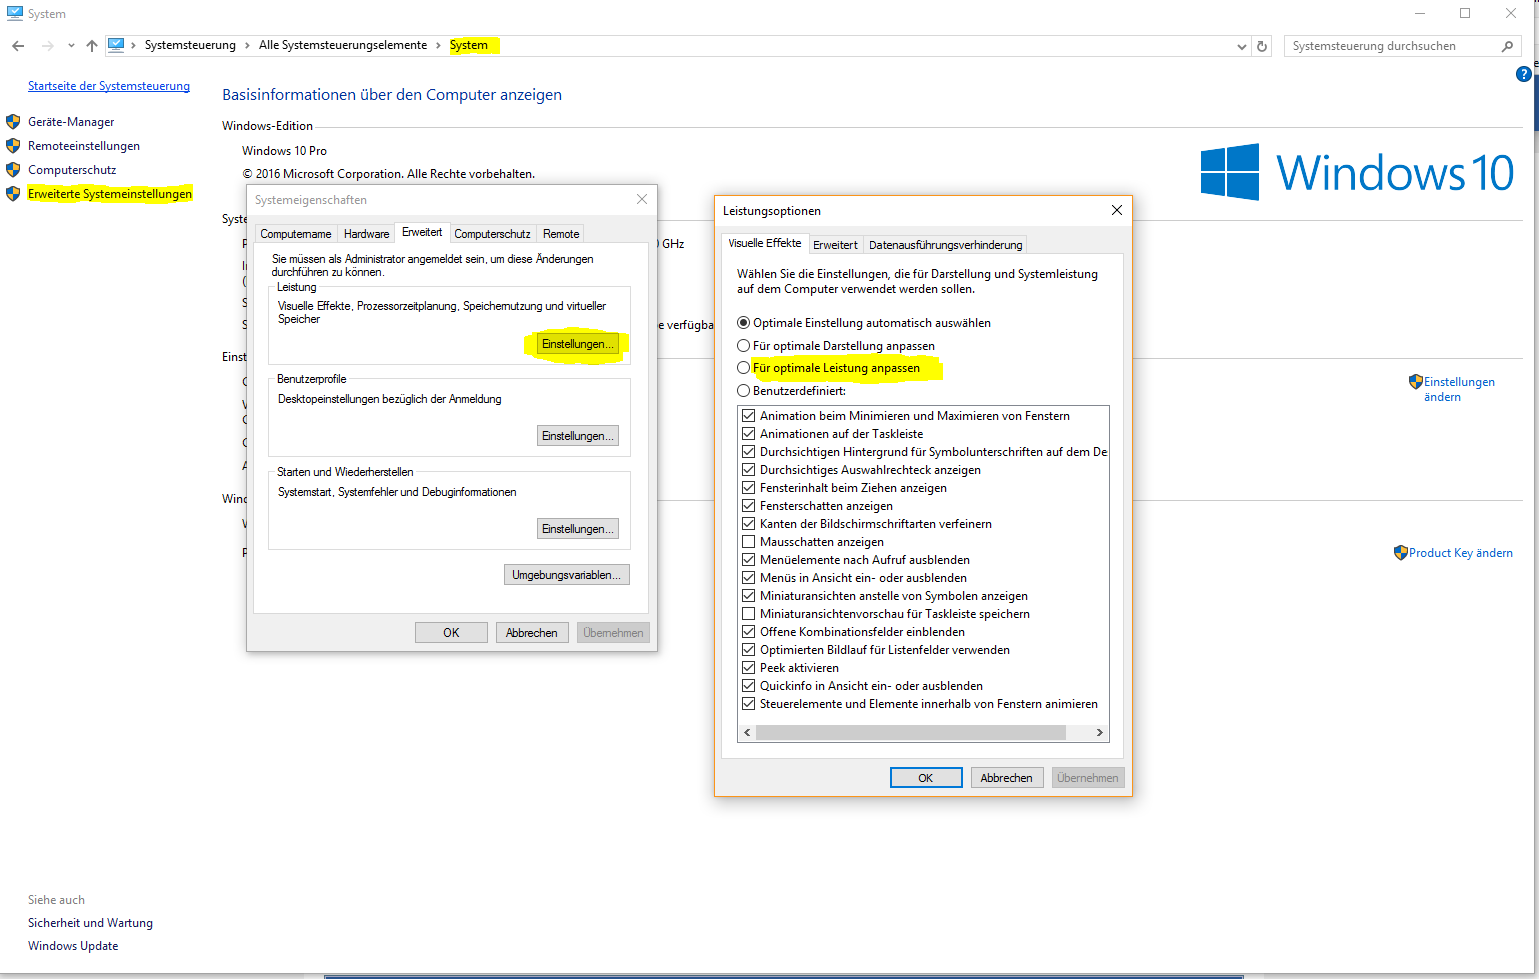The width and height of the screenshot is (1539, 979).
Task: Click the forward arrow in the navigation bar
Action: [x=47, y=46]
